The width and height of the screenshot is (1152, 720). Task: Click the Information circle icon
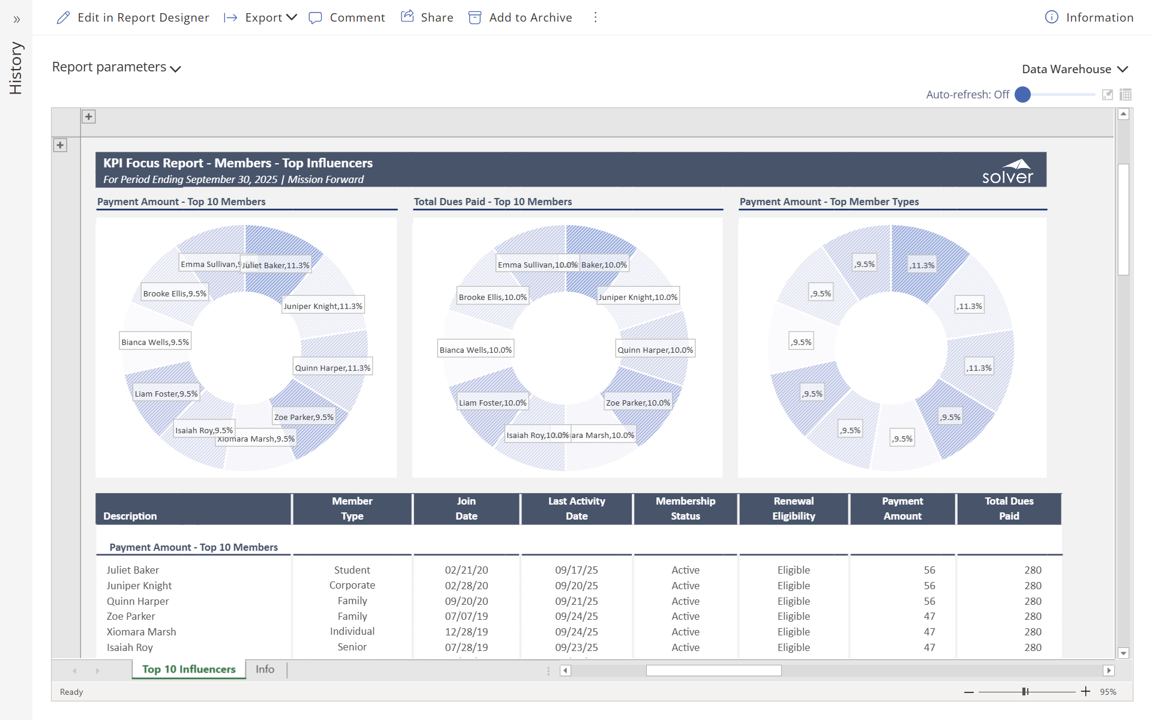coord(1051,17)
